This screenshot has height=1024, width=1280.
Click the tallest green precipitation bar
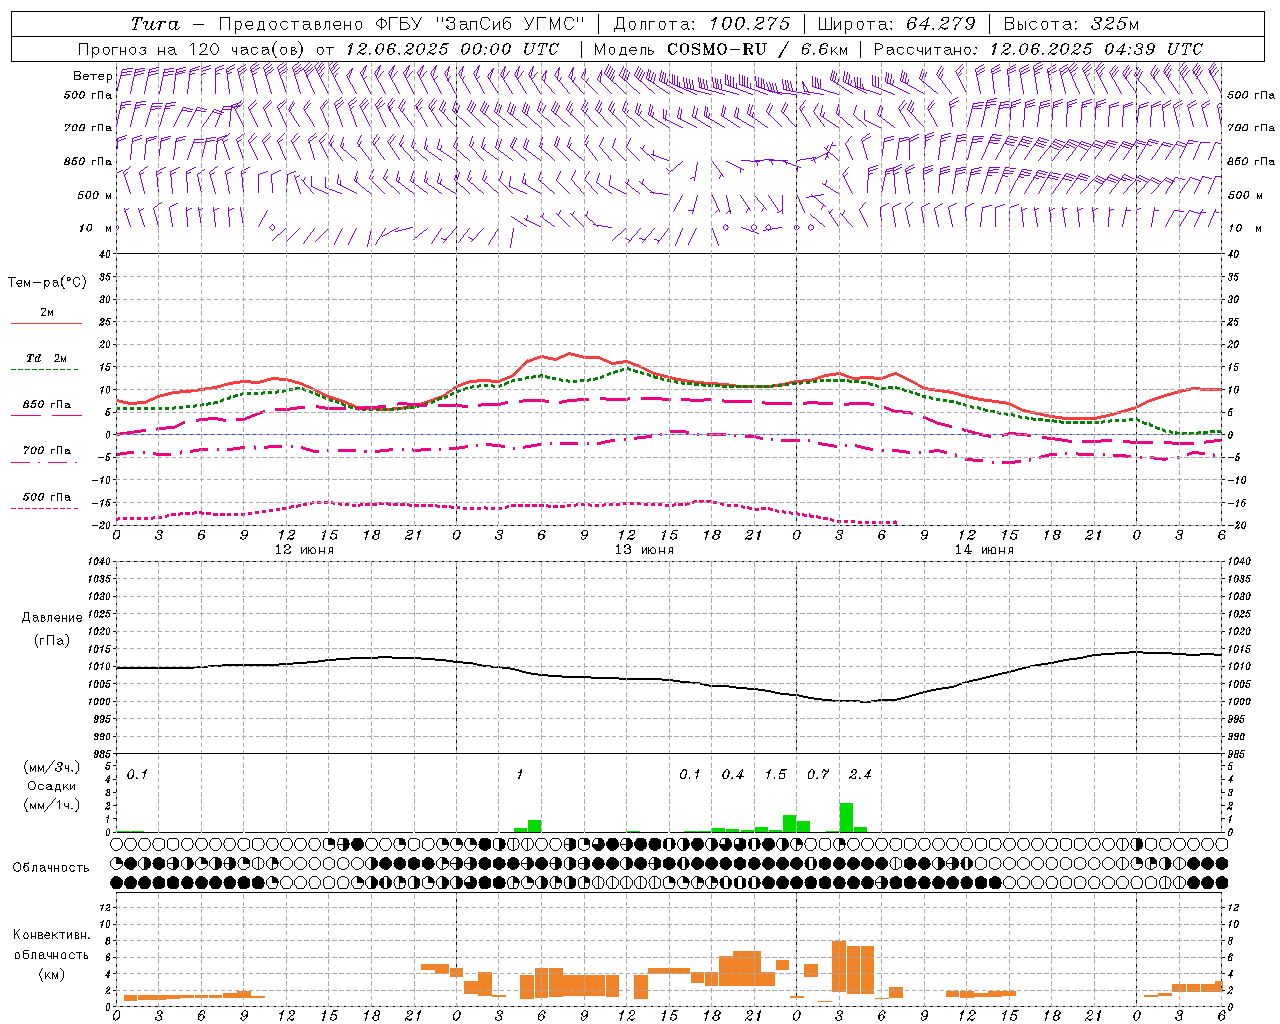(x=846, y=817)
